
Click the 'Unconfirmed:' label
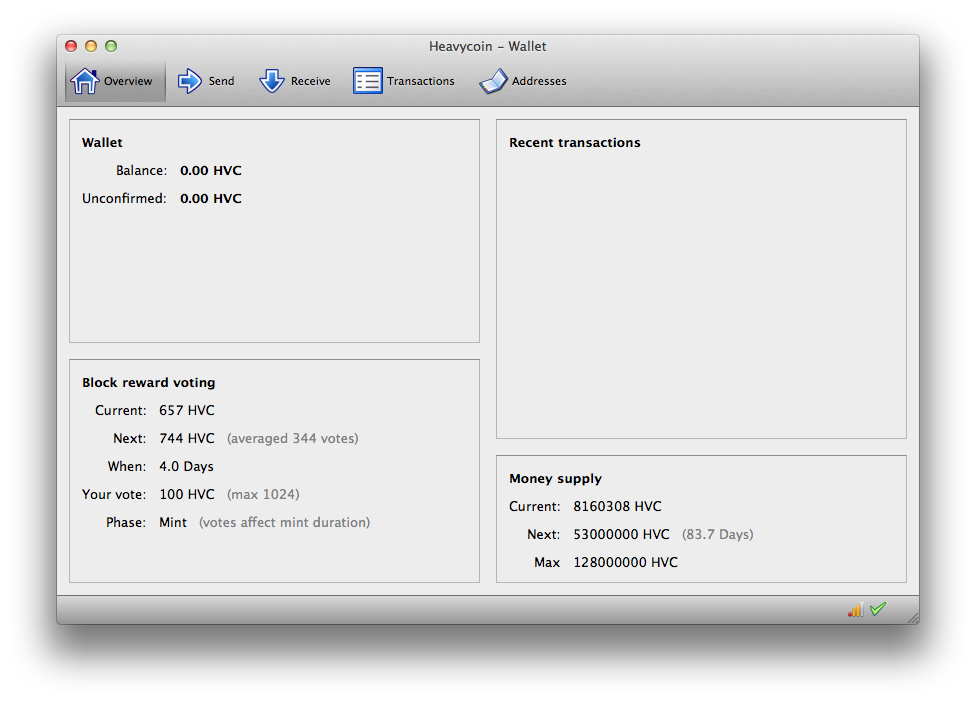click(x=124, y=199)
